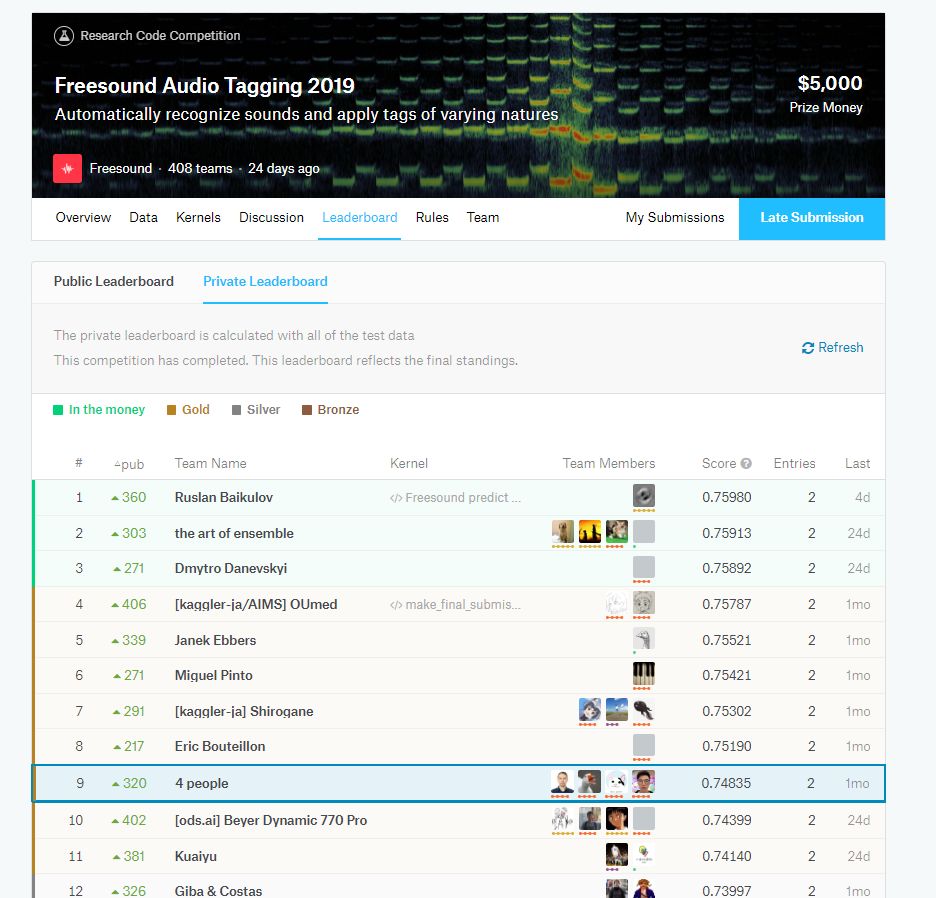The image size is (936, 898).
Task: Click the Kuaiyu team name
Action: pos(196,856)
